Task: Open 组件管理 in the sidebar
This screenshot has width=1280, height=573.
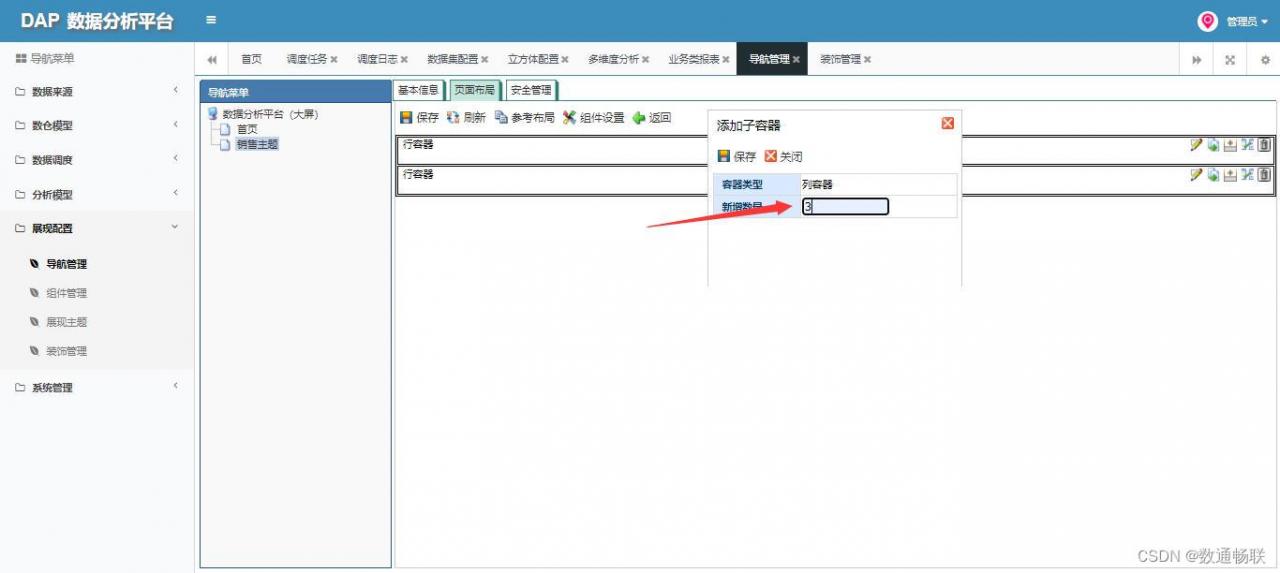Action: coord(66,293)
